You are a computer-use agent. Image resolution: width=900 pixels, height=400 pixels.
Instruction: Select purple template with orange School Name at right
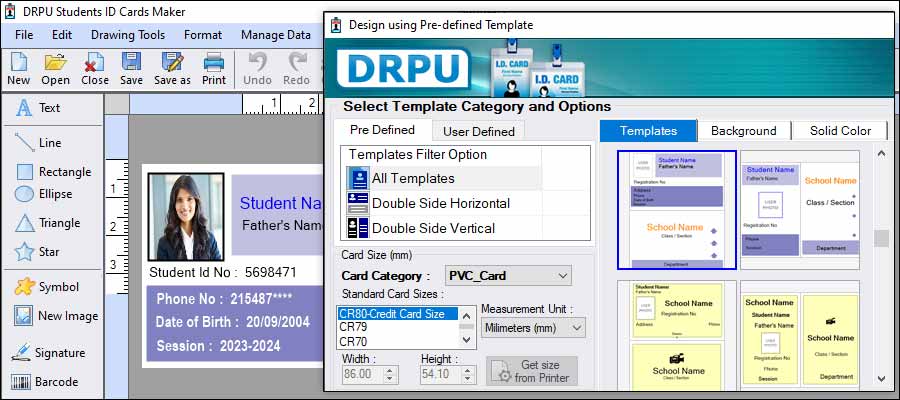[800, 210]
